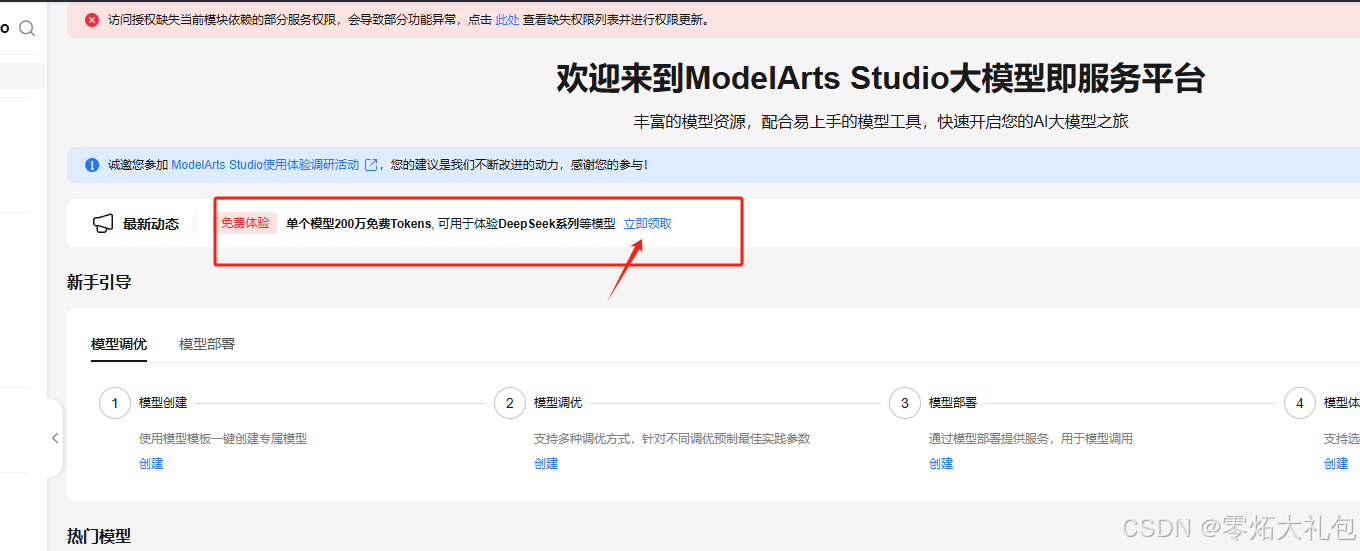The image size is (1360, 551).
Task: Click step 2 circle for 模型调优
Action: (x=510, y=403)
